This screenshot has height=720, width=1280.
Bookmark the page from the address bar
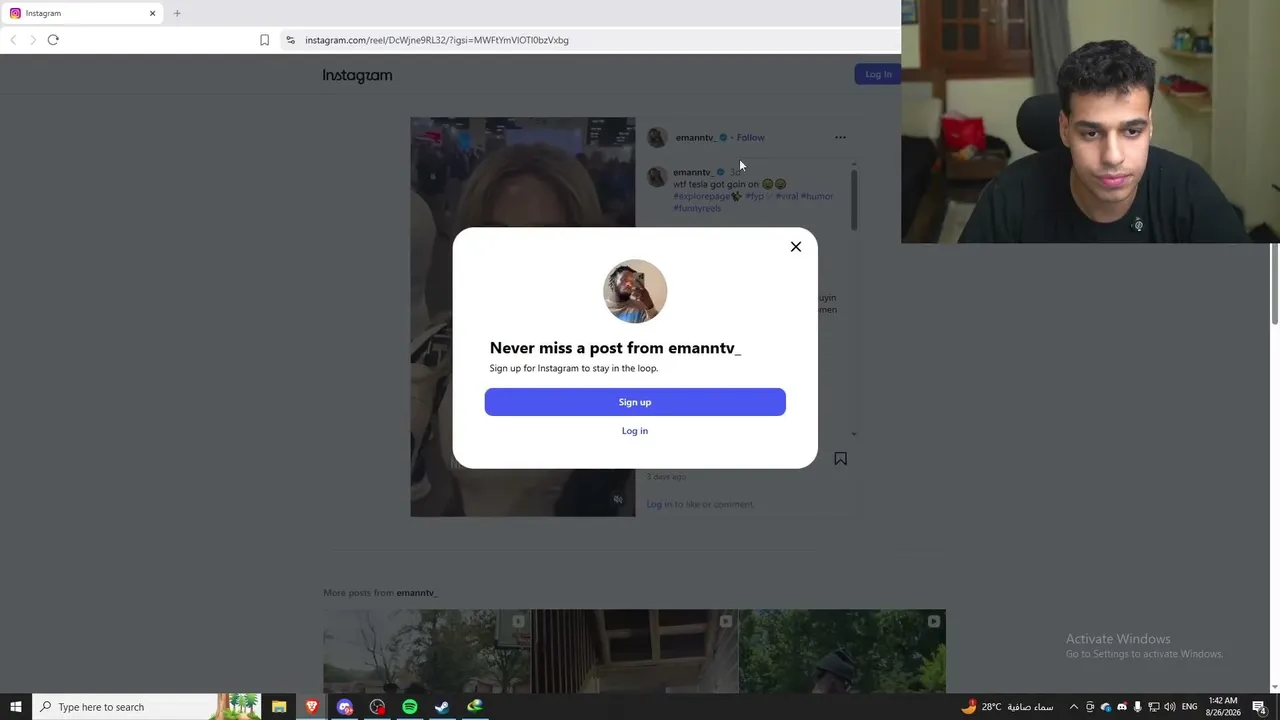[264, 40]
